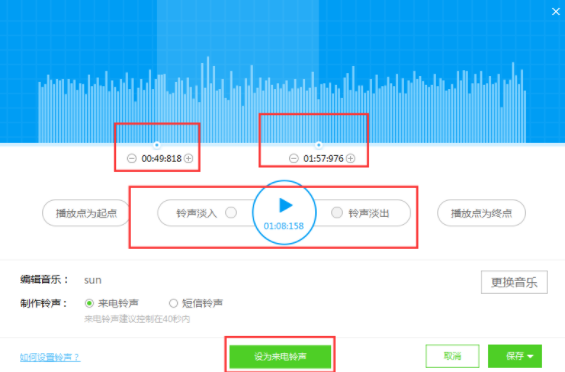Click the minus icon beside end time 01:57:976
Image resolution: width=565 pixels, height=372 pixels.
tap(294, 158)
